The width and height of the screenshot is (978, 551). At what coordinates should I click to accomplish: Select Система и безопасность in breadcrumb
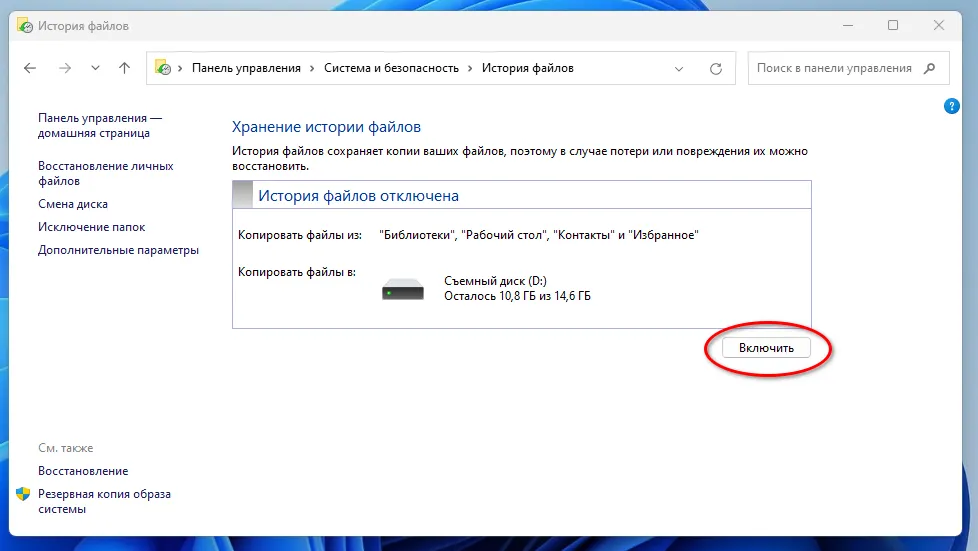391,68
